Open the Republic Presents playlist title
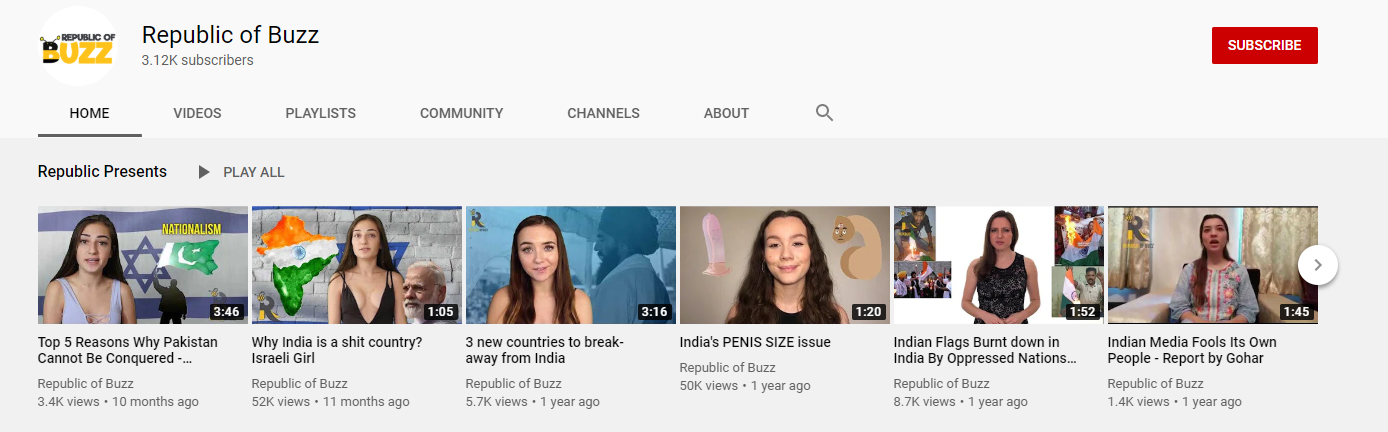 (102, 172)
